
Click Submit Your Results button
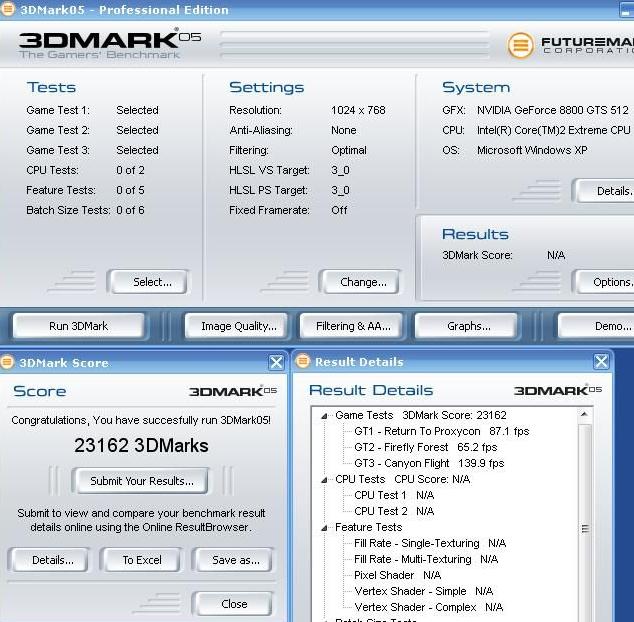tap(141, 481)
